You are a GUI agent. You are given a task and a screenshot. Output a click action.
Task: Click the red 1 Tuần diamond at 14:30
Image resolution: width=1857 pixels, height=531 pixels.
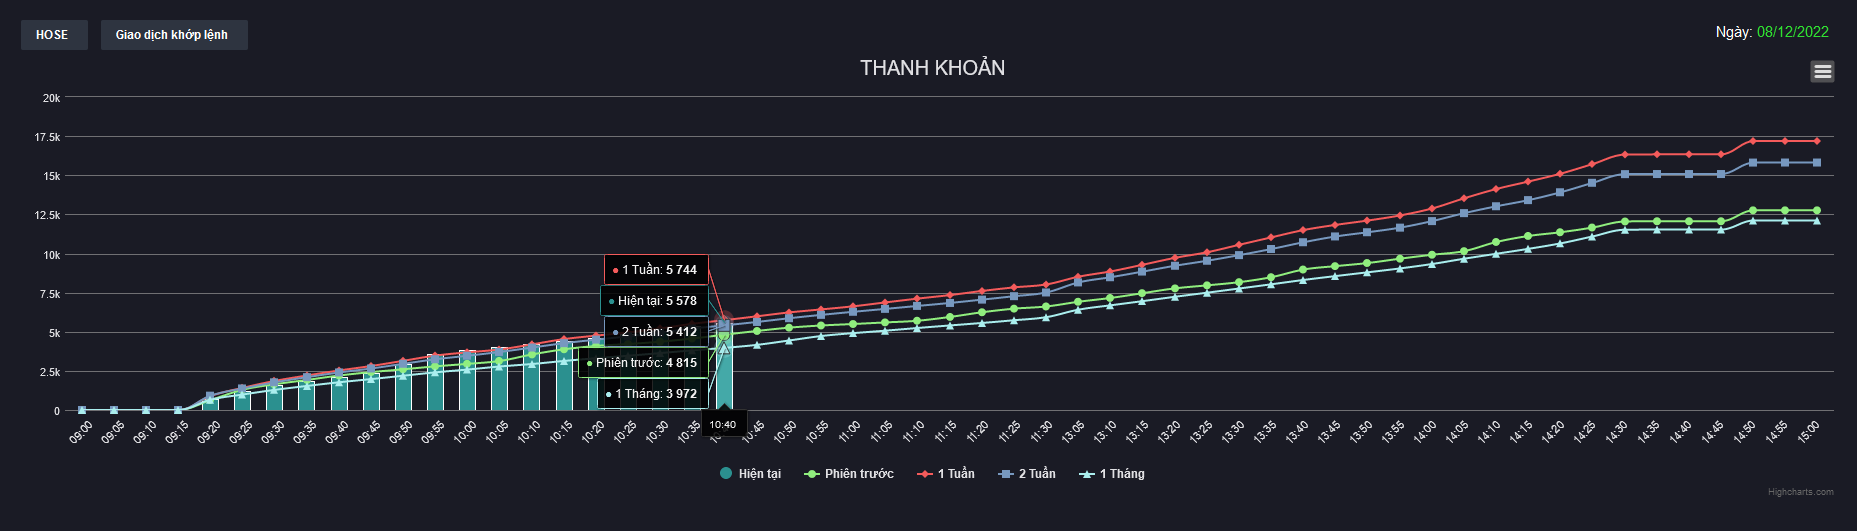pos(1624,154)
